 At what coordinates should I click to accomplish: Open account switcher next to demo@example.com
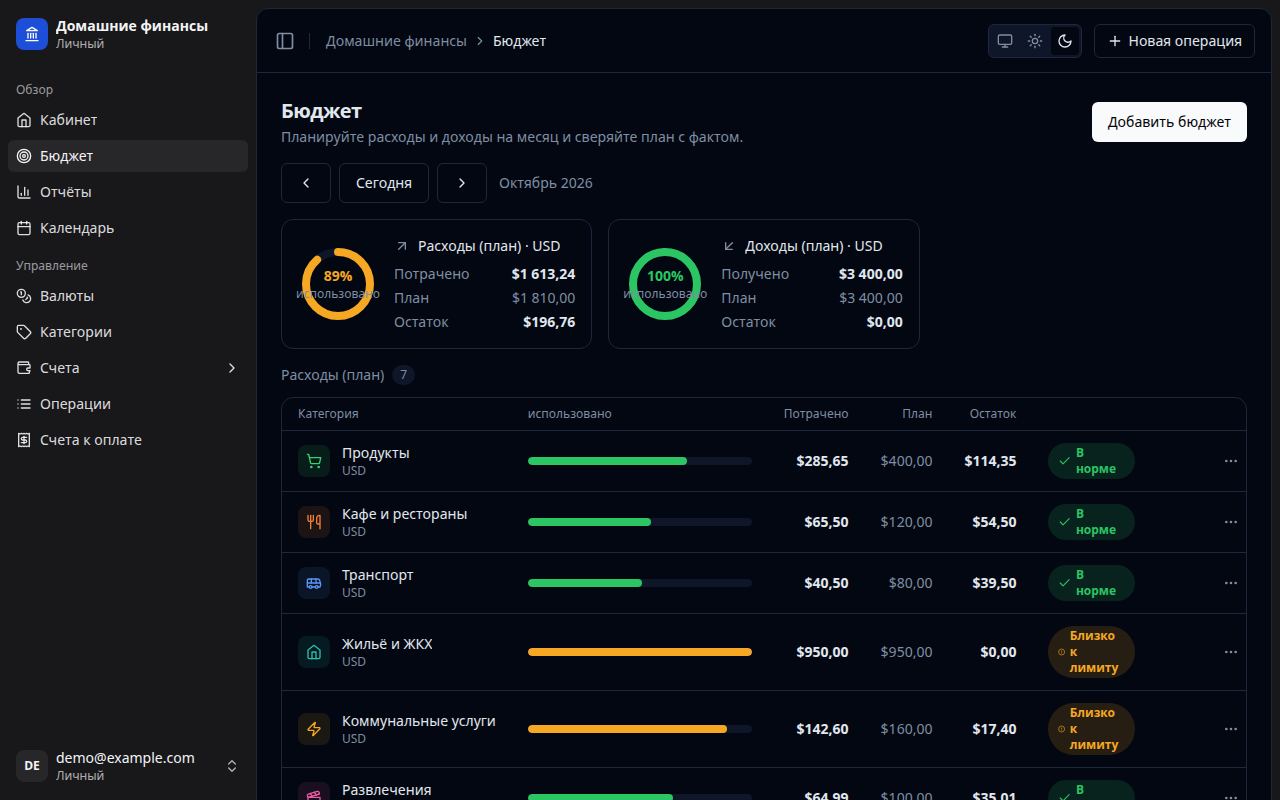click(232, 766)
